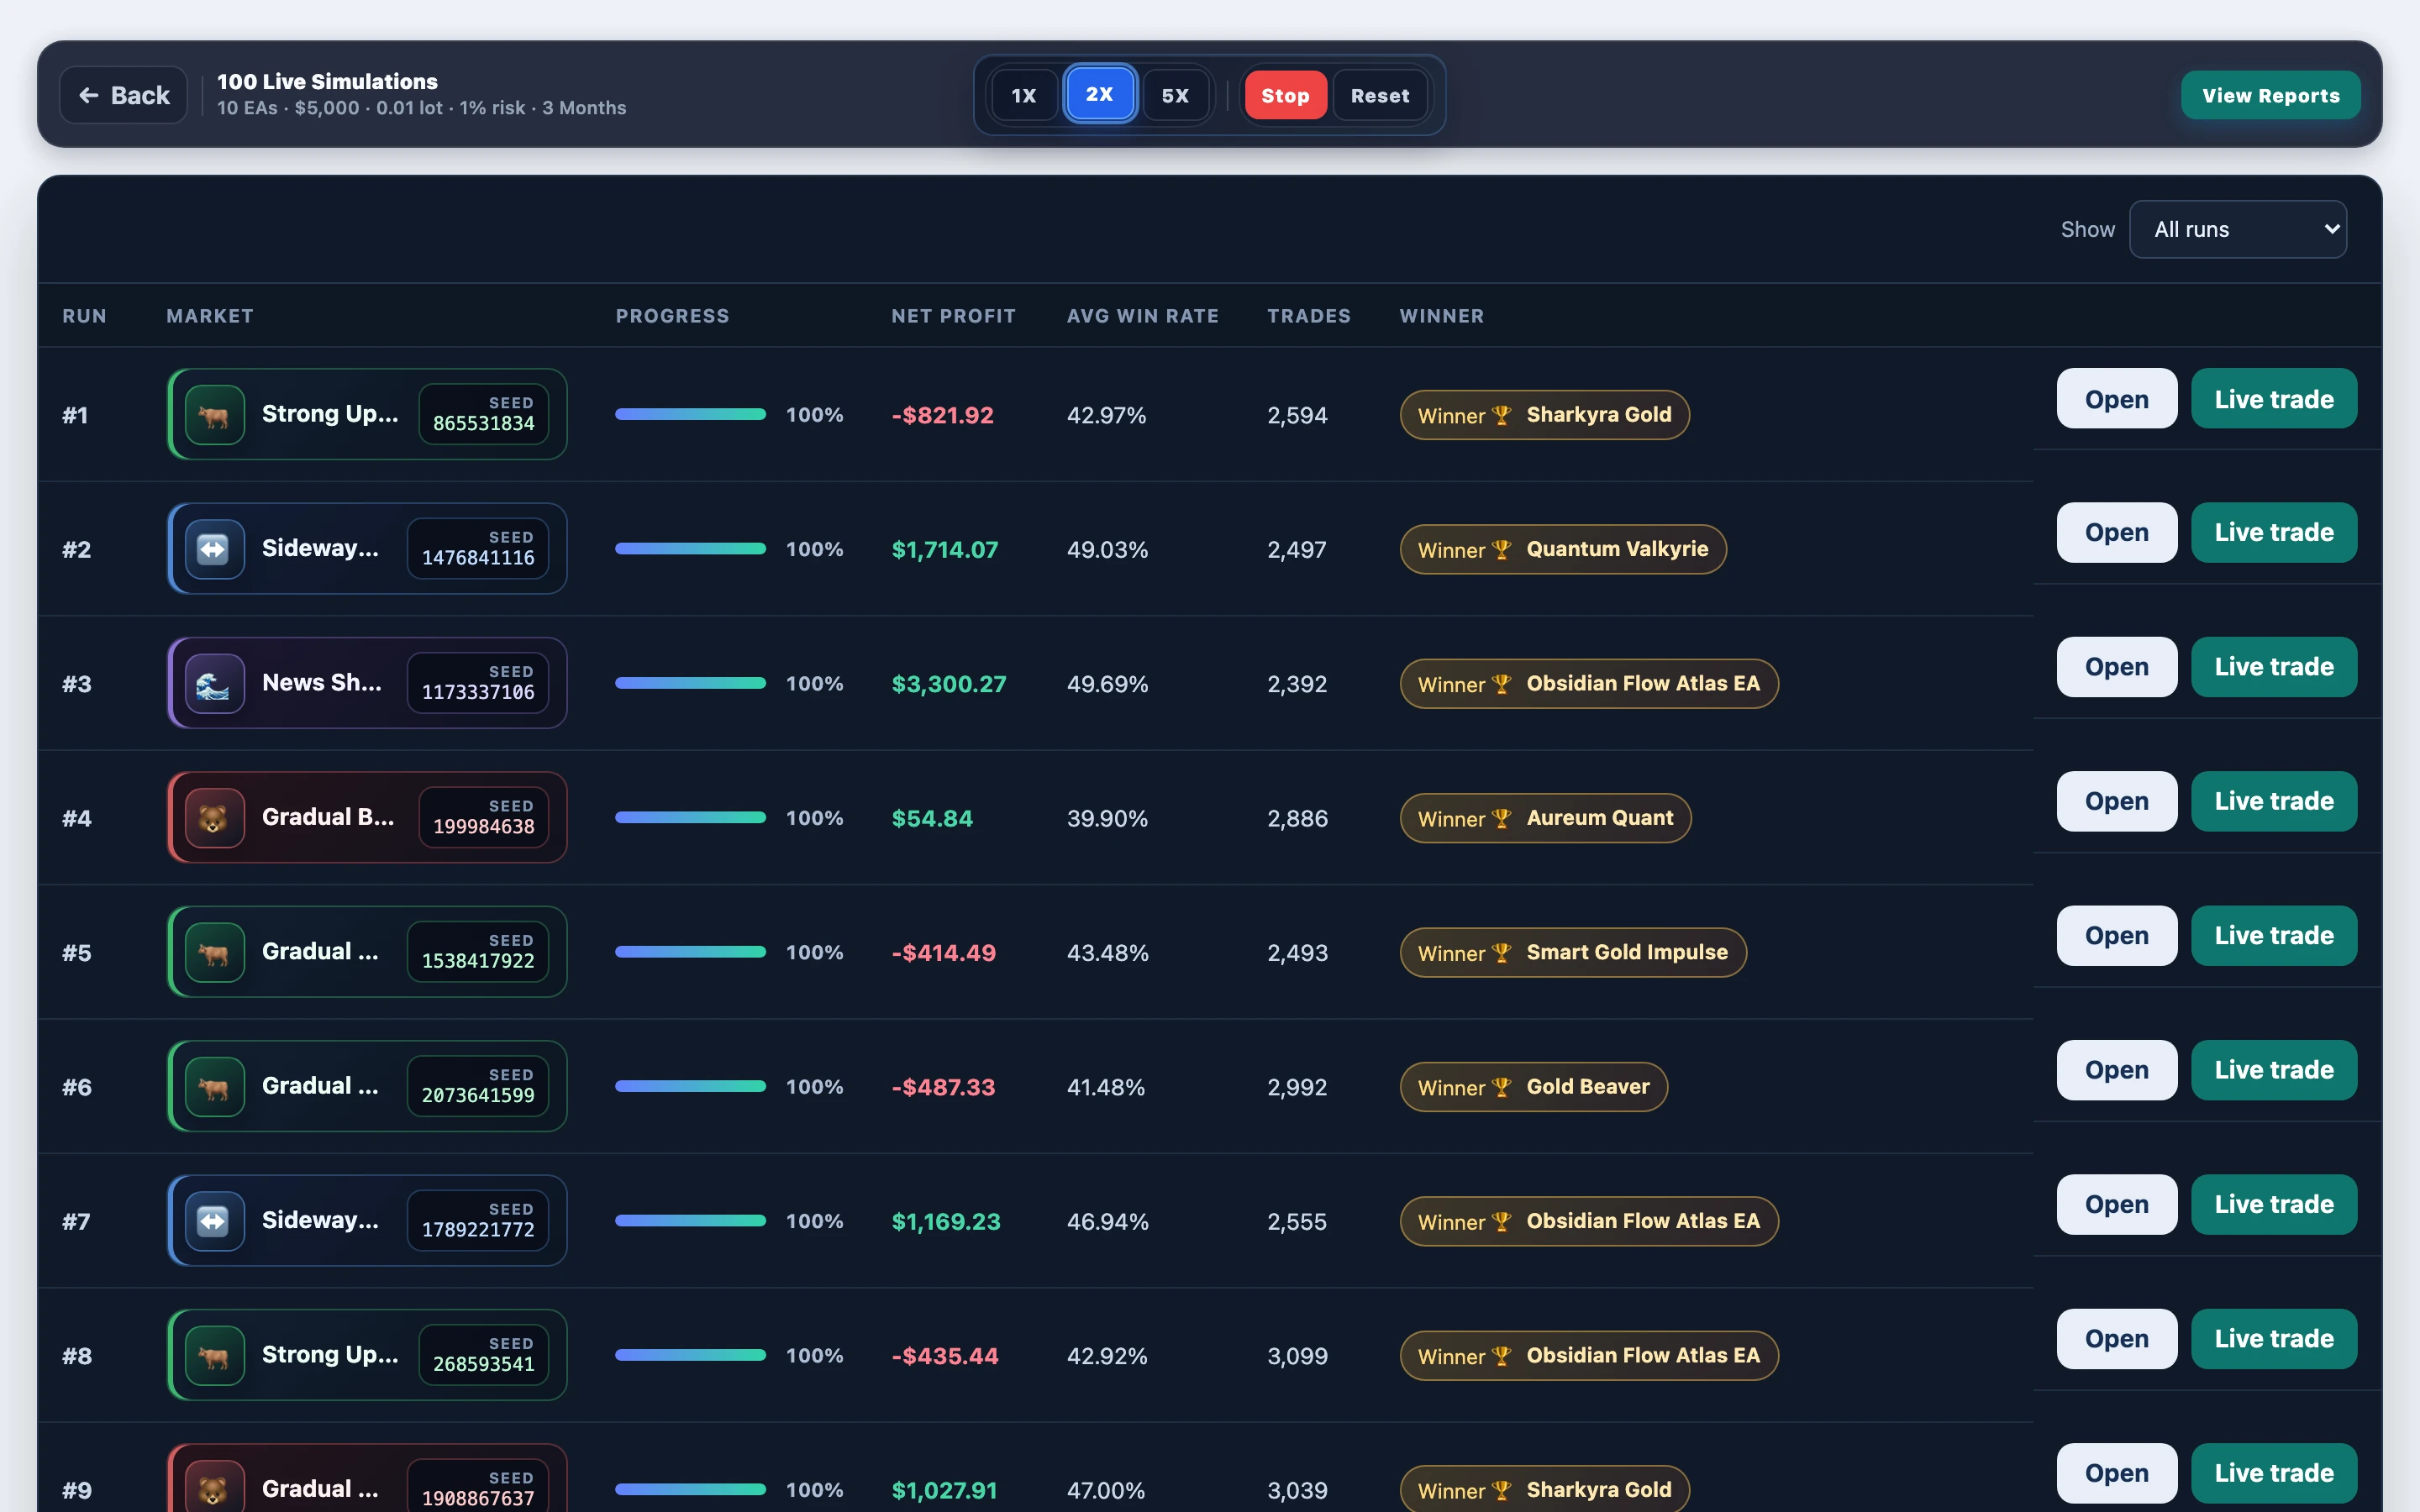Click trophy icon beside Gold Beaver
Image resolution: width=2420 pixels, height=1512 pixels.
point(1501,1088)
